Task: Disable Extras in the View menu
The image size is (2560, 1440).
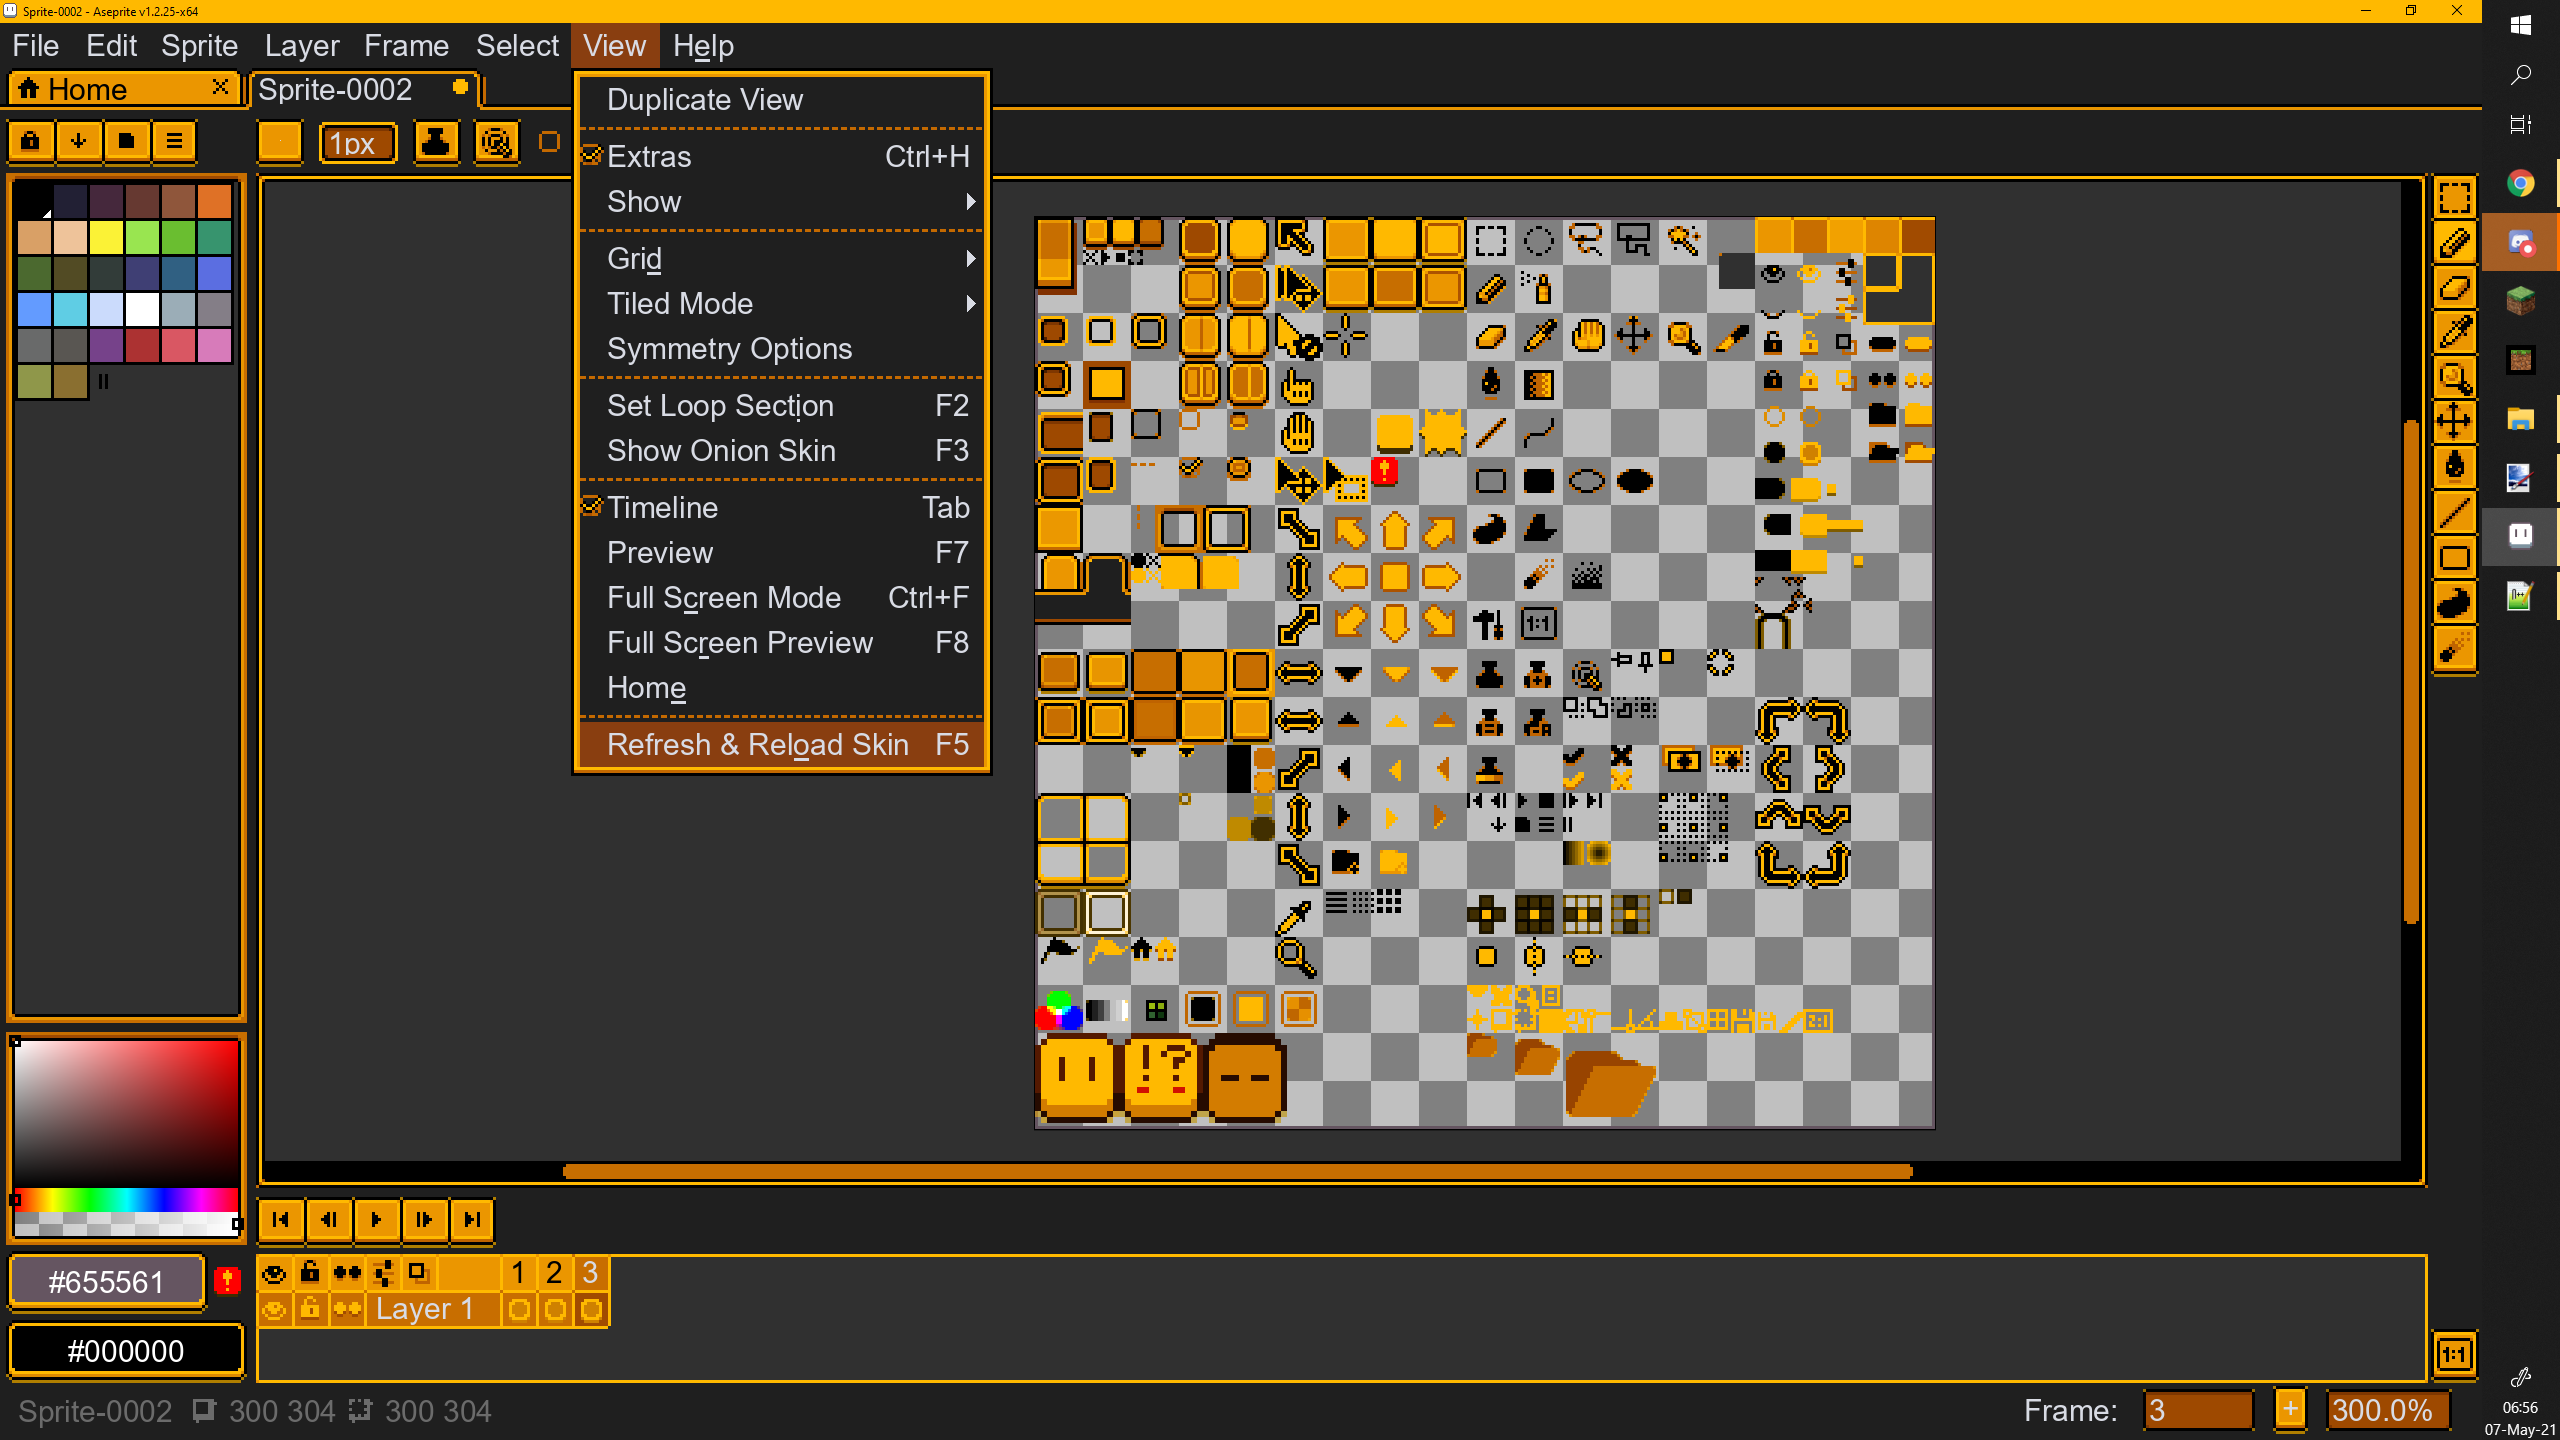Action: [648, 156]
